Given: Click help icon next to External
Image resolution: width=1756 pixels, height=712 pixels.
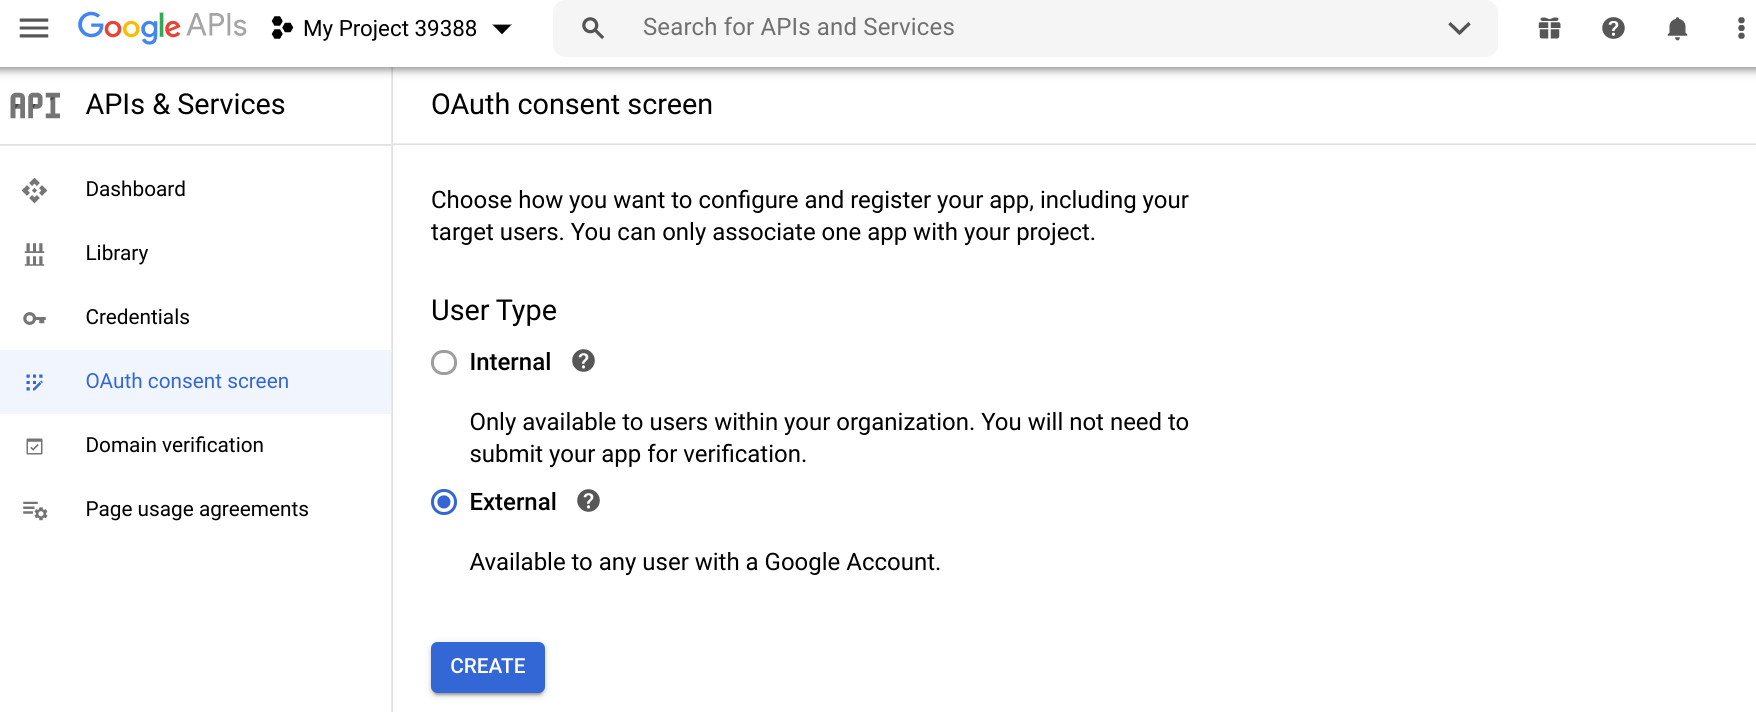Looking at the screenshot, I should click(x=588, y=501).
